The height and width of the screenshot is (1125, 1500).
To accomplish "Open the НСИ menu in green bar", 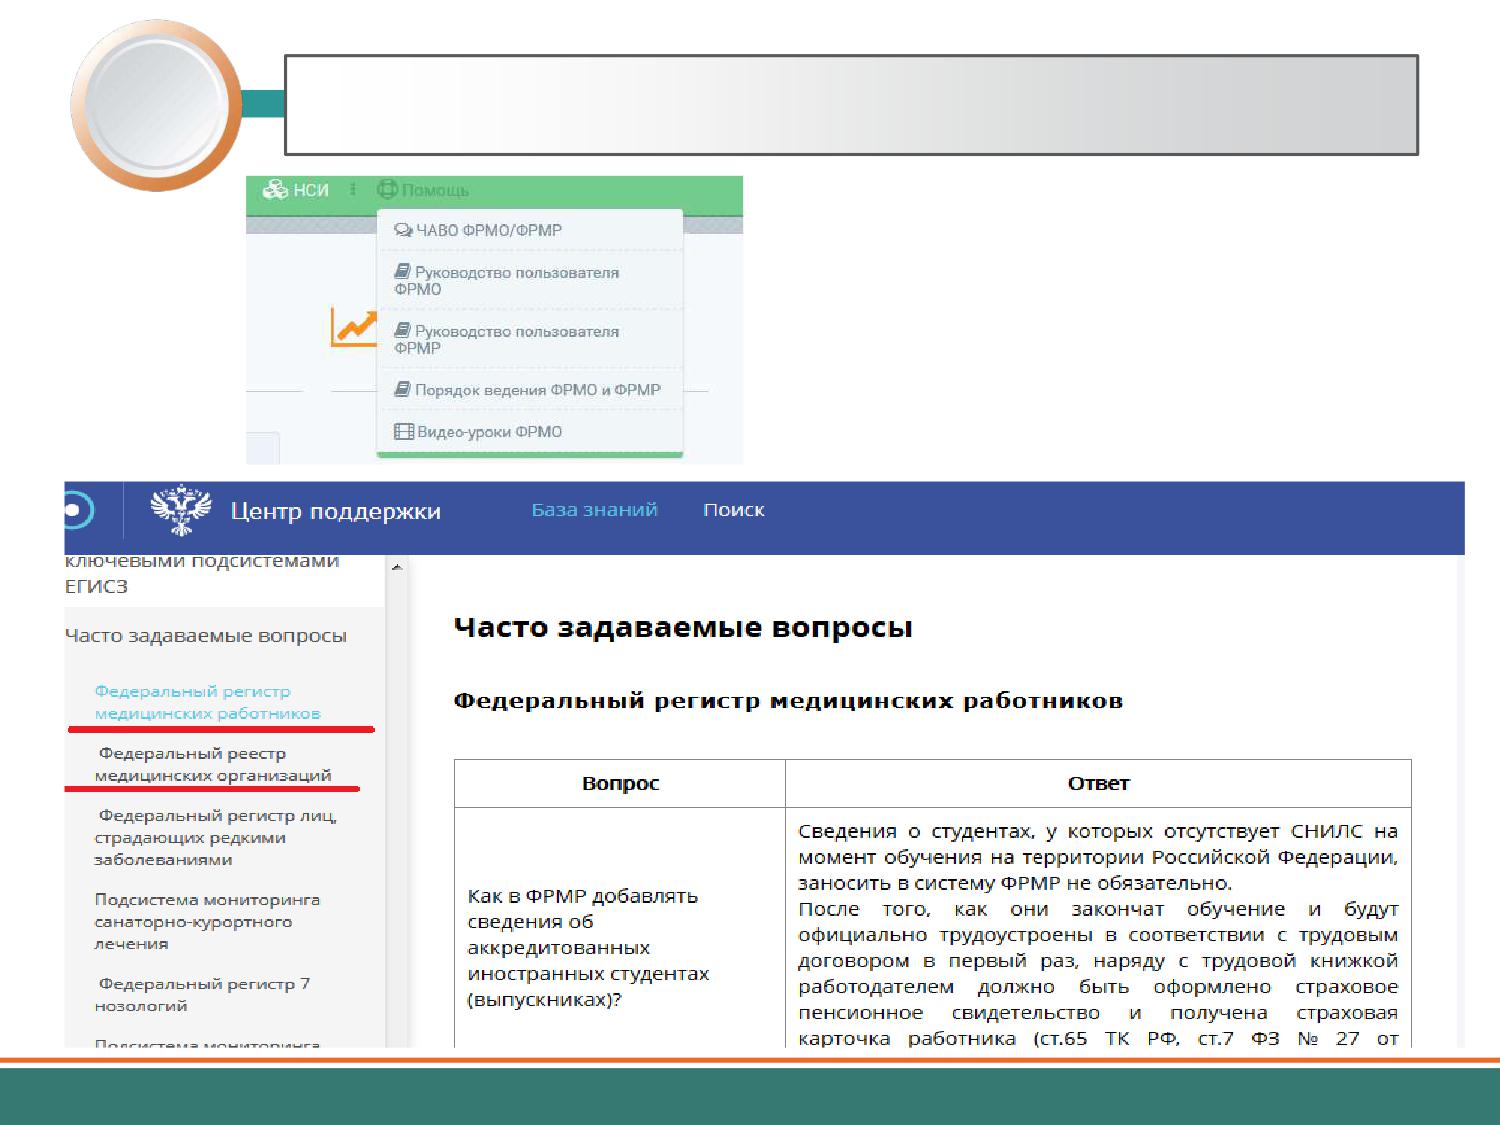I will (296, 190).
